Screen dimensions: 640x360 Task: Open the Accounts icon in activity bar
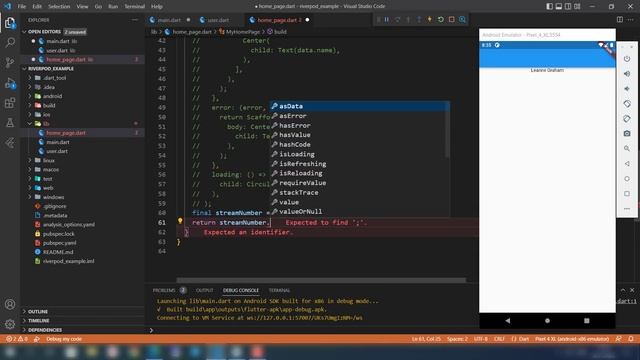[10, 304]
